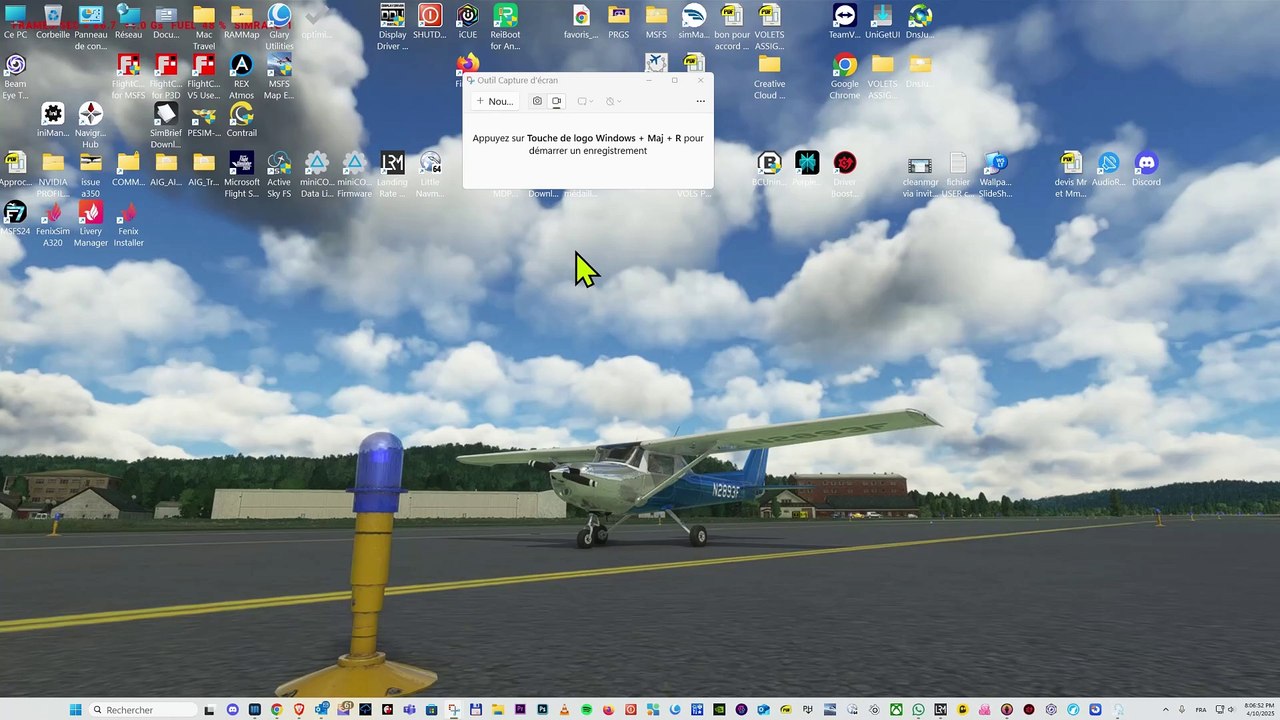
Task: Open the Contrail desktop shortcut
Action: point(241,120)
